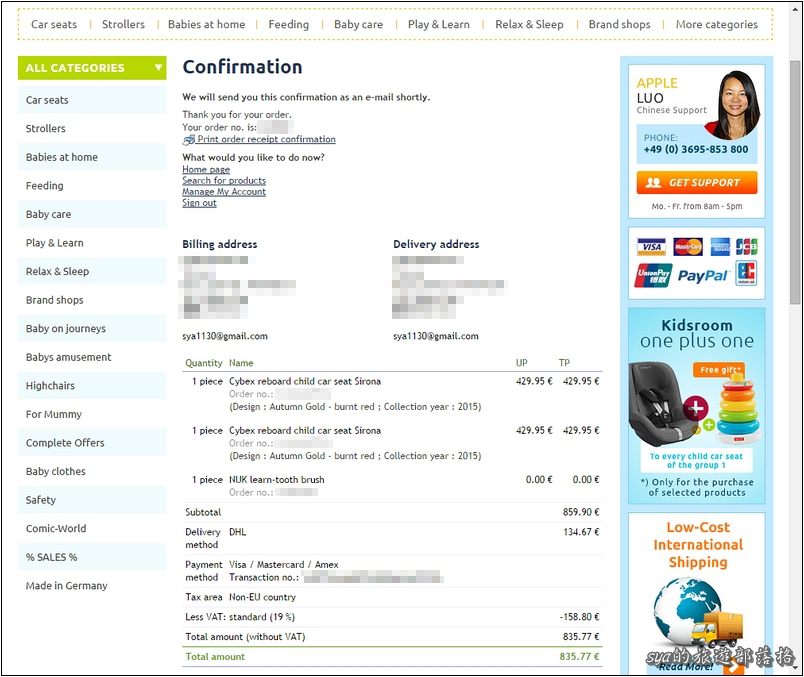Click the Apple Luo support photo
This screenshot has height=677, width=804.
point(733,105)
